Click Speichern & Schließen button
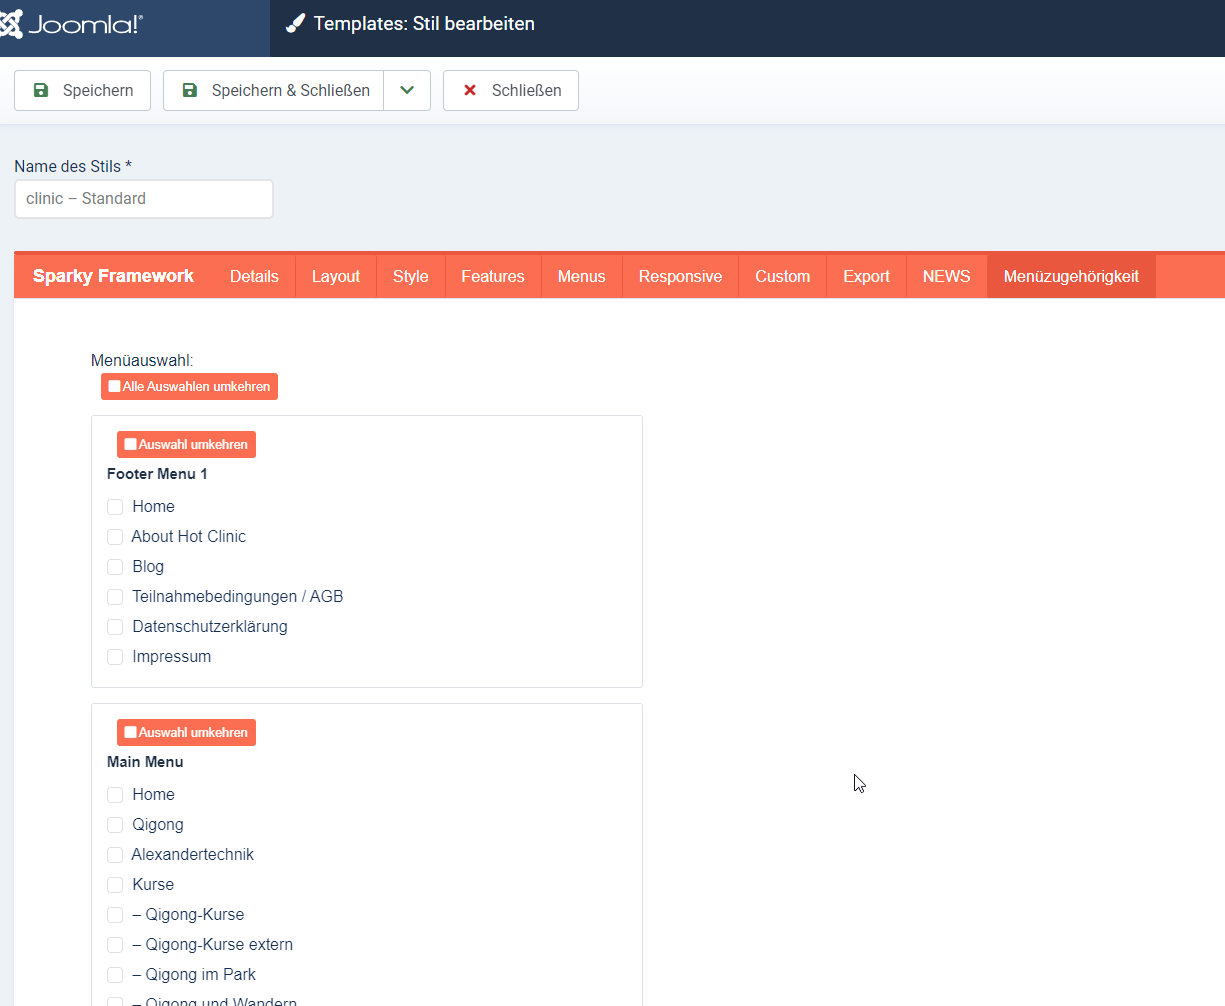Viewport: 1225px width, 1006px height. (274, 90)
